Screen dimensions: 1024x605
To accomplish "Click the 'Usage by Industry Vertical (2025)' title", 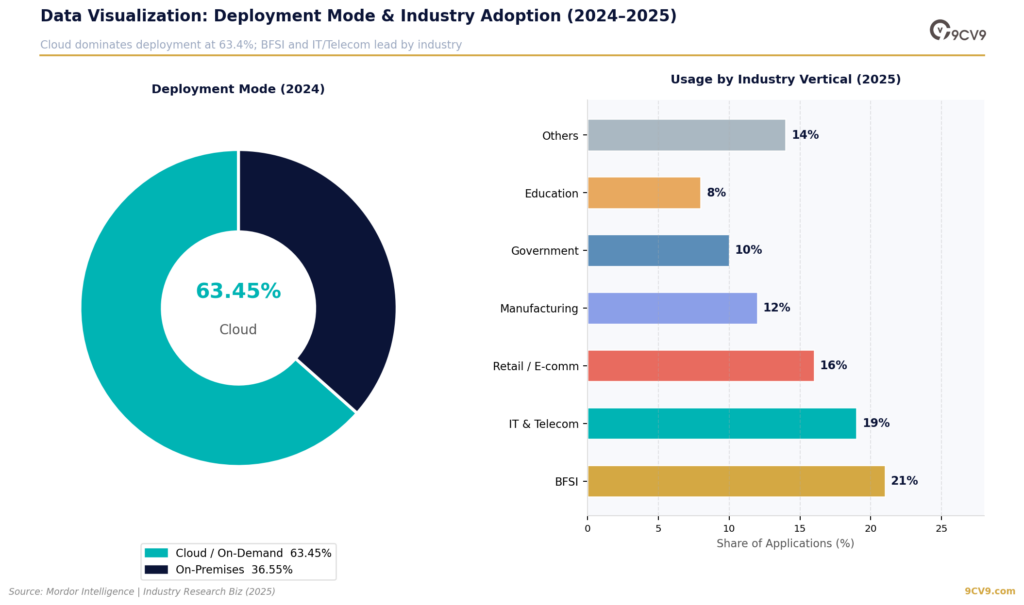I will click(786, 79).
